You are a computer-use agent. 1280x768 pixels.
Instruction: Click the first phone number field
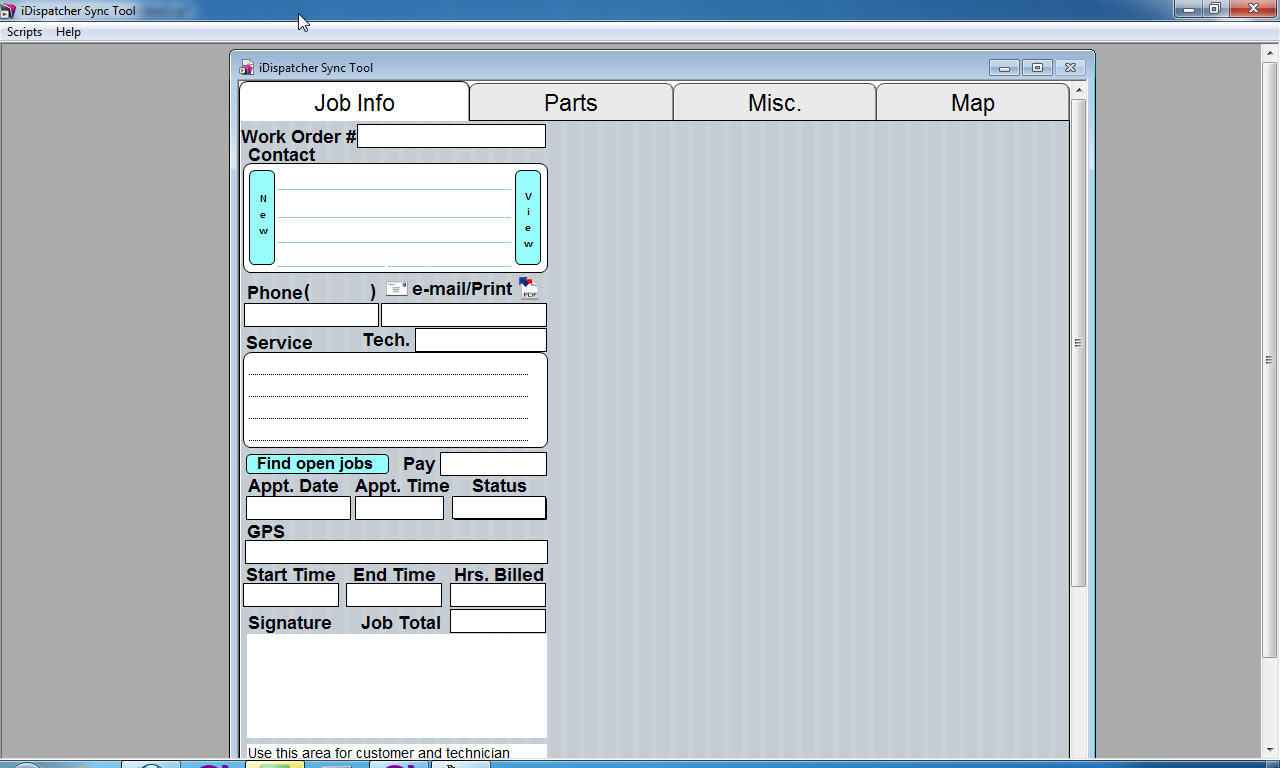[311, 315]
